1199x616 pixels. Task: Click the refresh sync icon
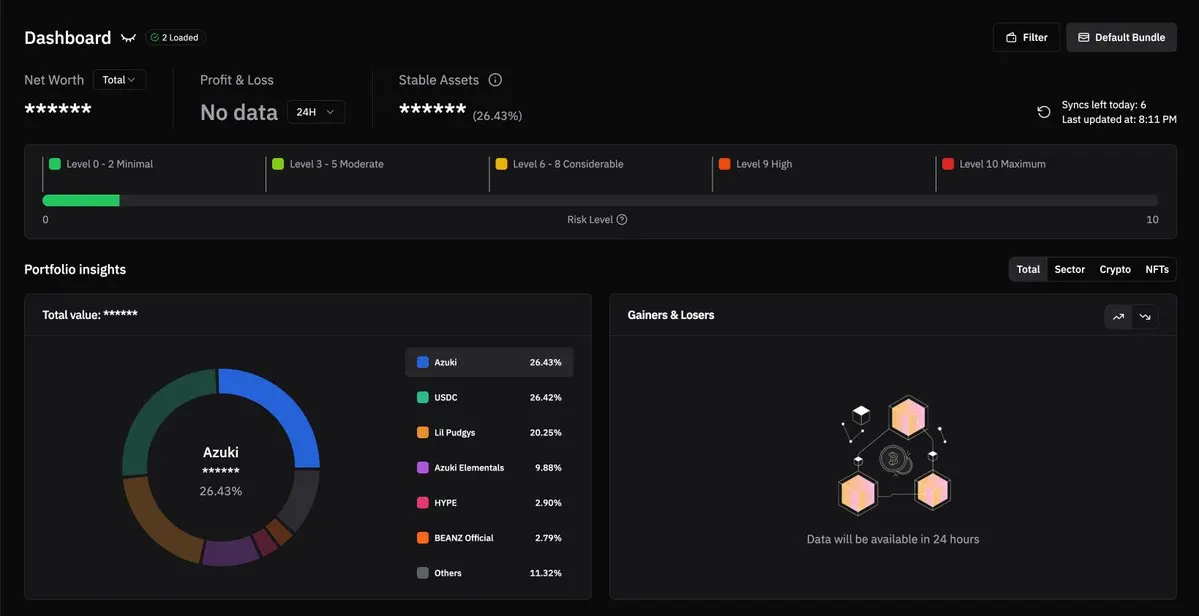[1044, 112]
